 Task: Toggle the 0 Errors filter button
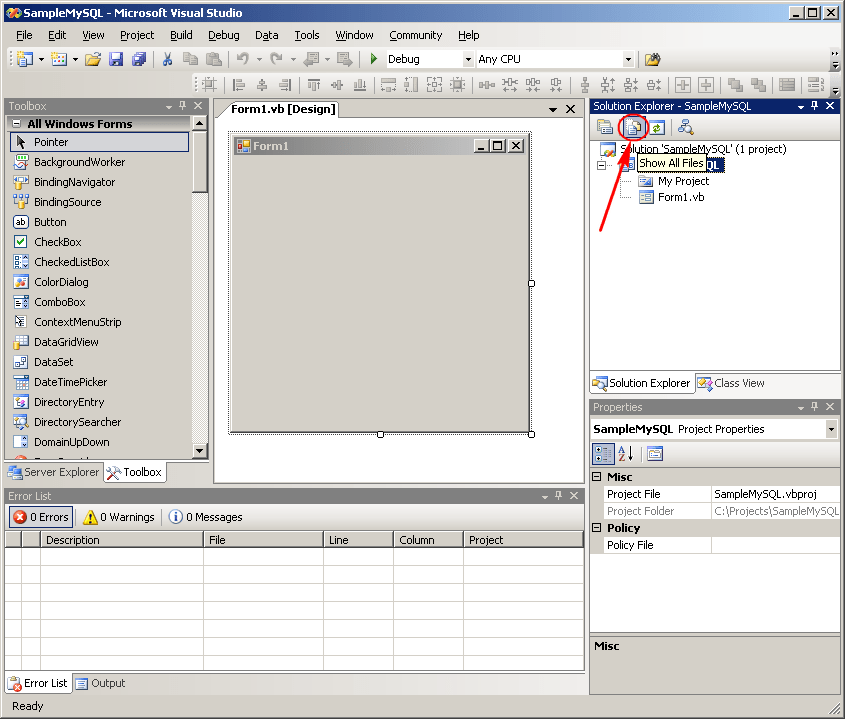click(x=40, y=517)
